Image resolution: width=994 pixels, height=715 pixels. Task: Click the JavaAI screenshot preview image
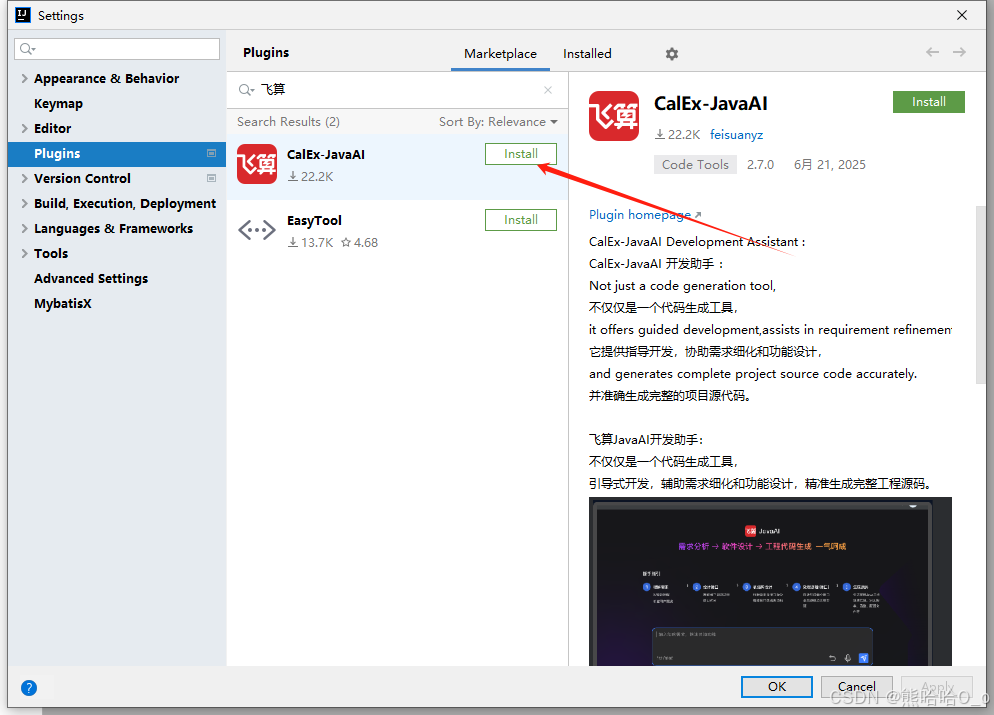coord(770,581)
